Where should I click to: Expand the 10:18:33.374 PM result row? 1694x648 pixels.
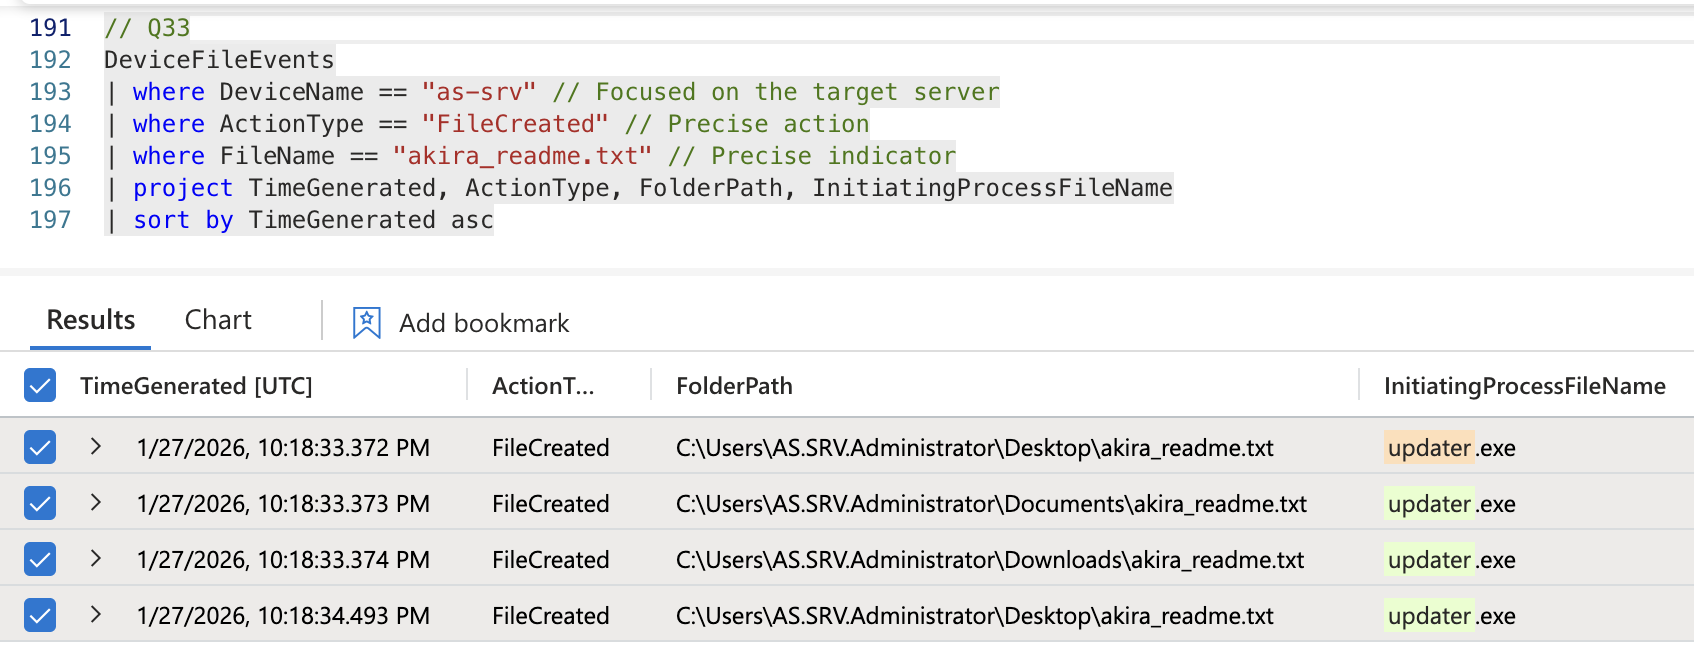click(x=96, y=559)
